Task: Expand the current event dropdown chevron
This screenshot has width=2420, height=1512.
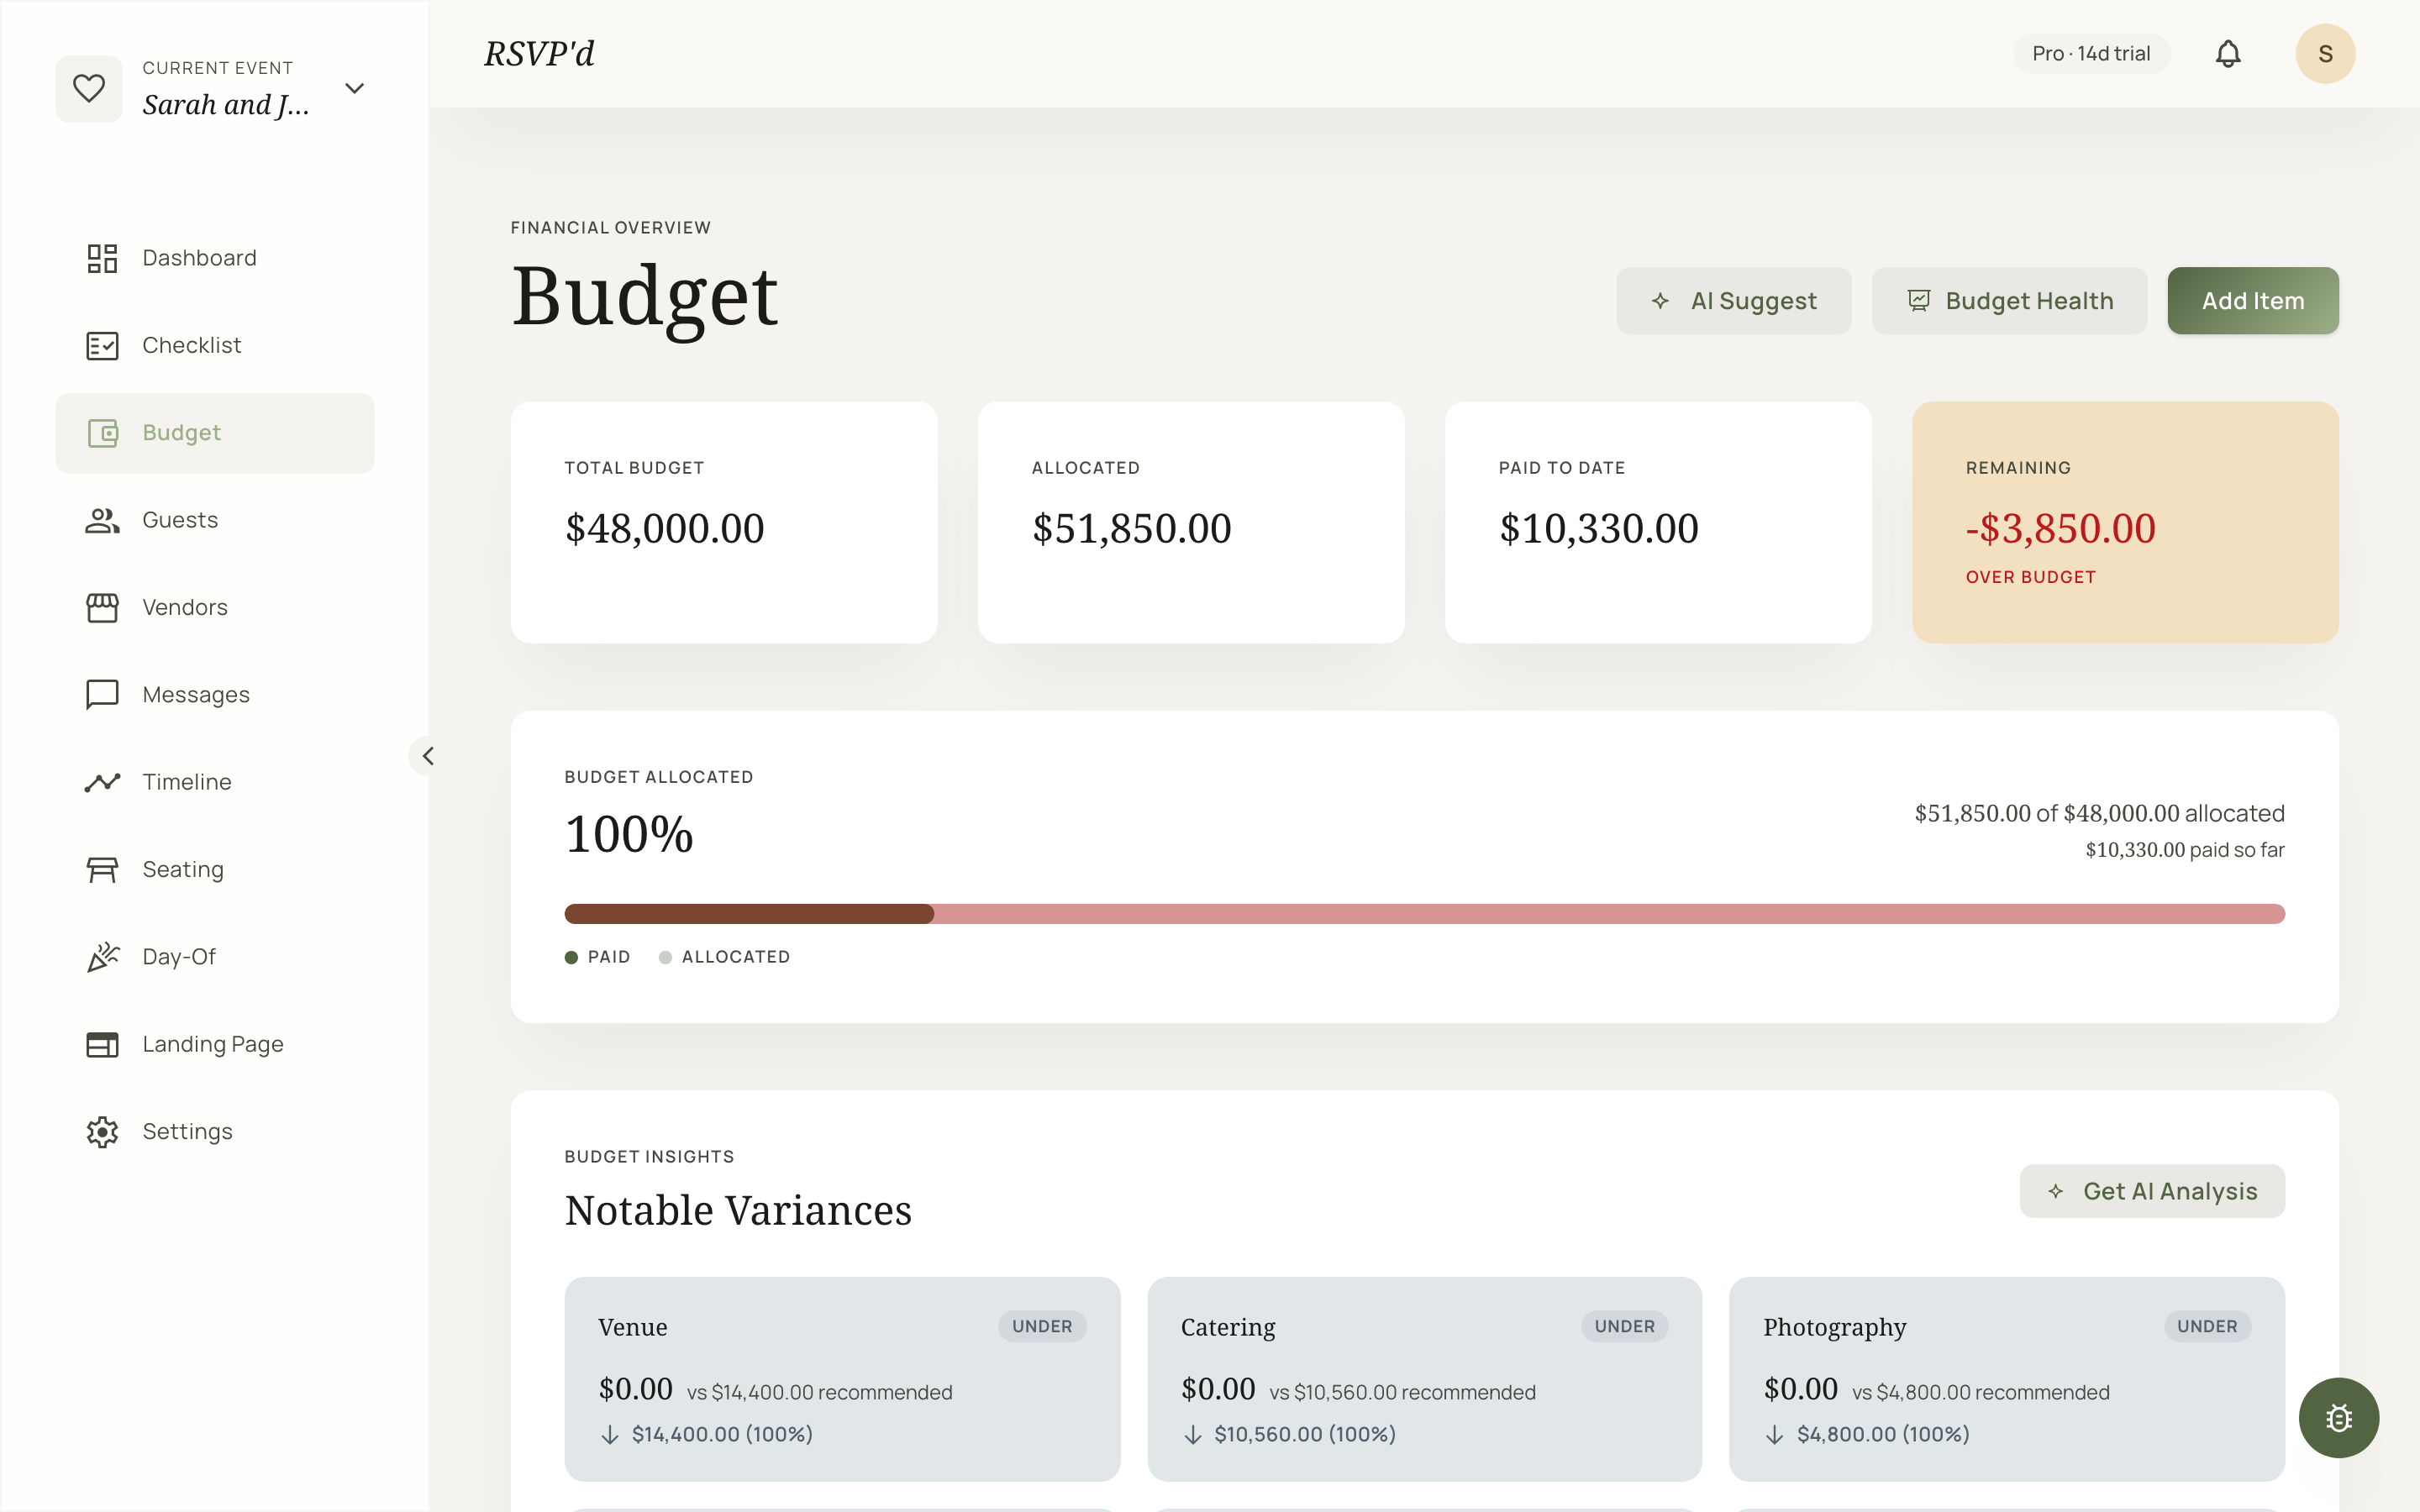Action: point(354,89)
